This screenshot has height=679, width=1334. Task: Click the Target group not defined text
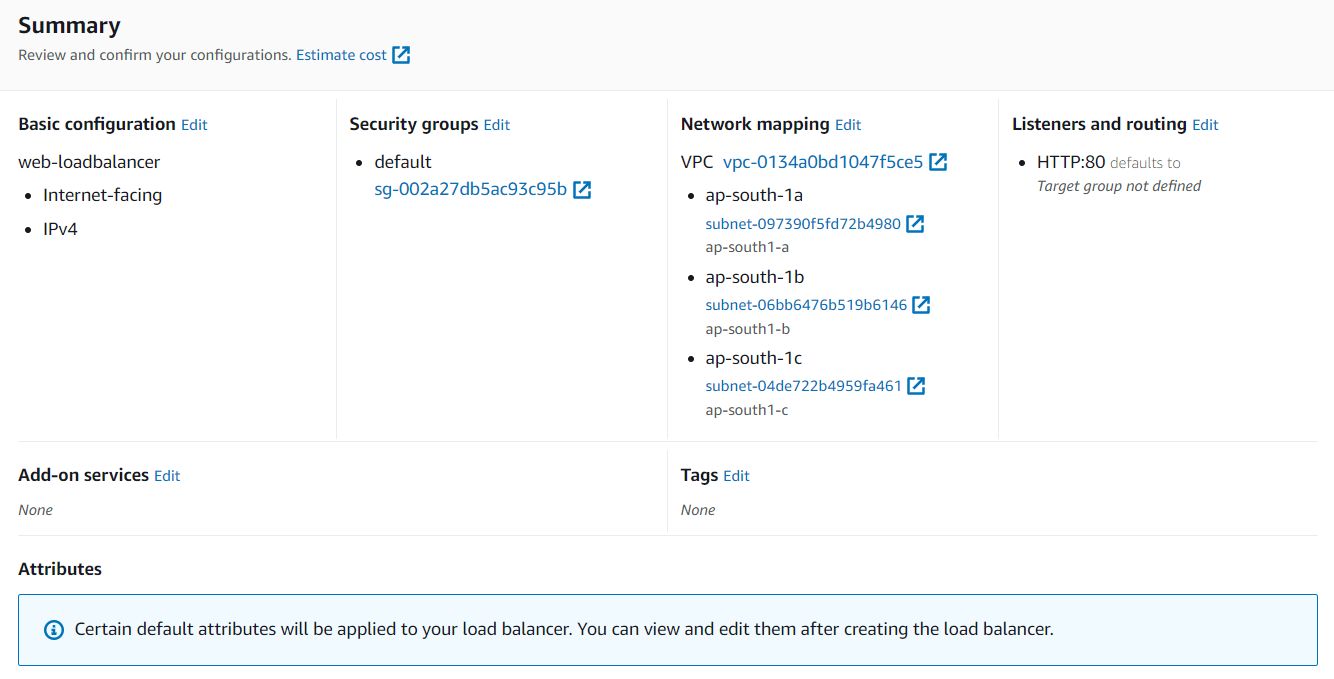point(1119,186)
